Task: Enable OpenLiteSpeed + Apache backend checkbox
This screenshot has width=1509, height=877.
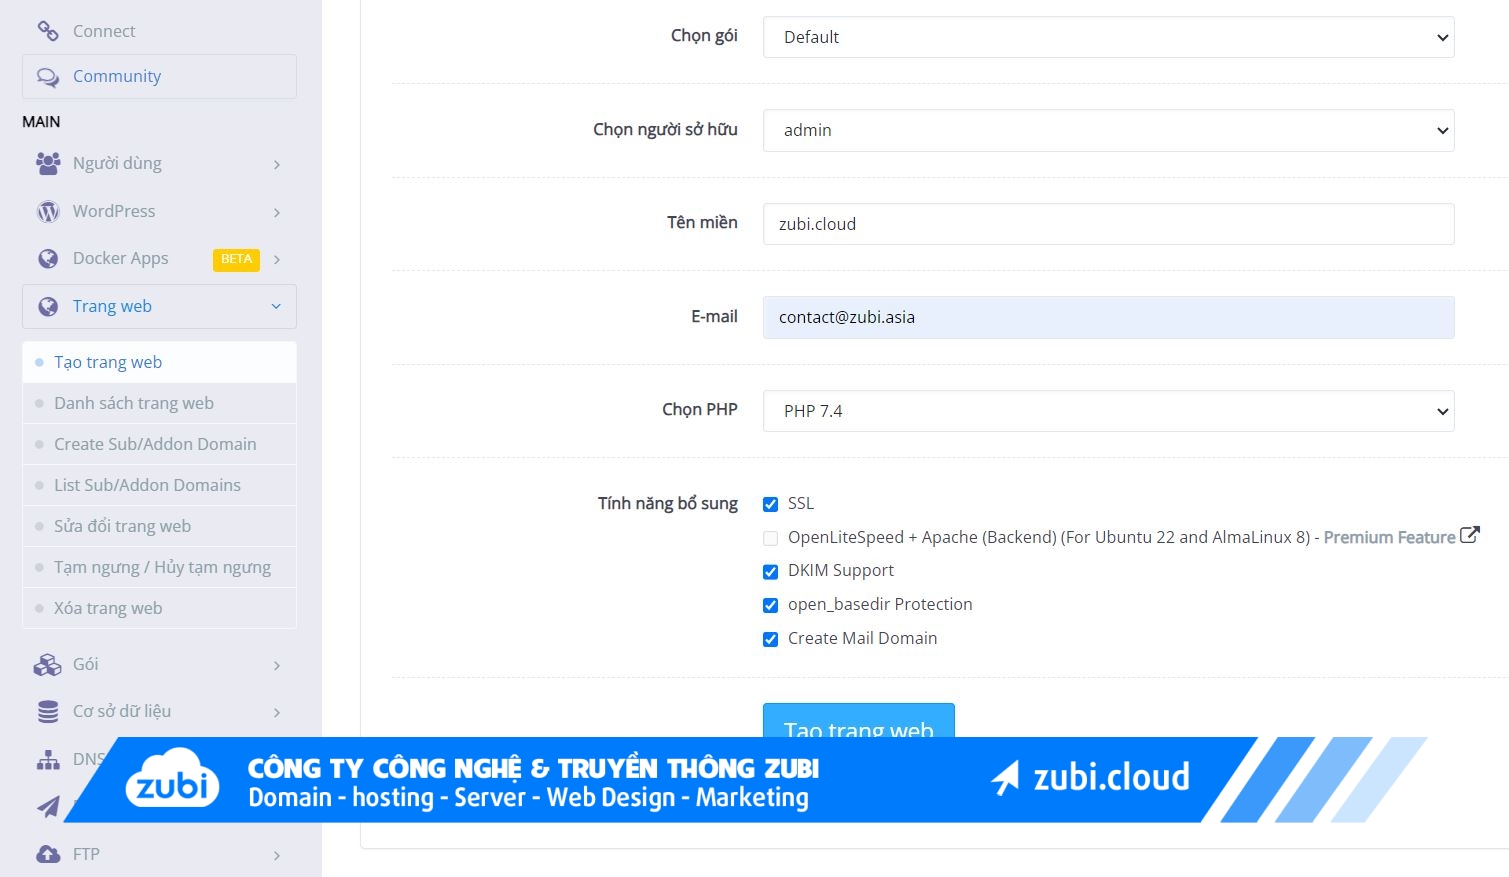Action: (770, 538)
